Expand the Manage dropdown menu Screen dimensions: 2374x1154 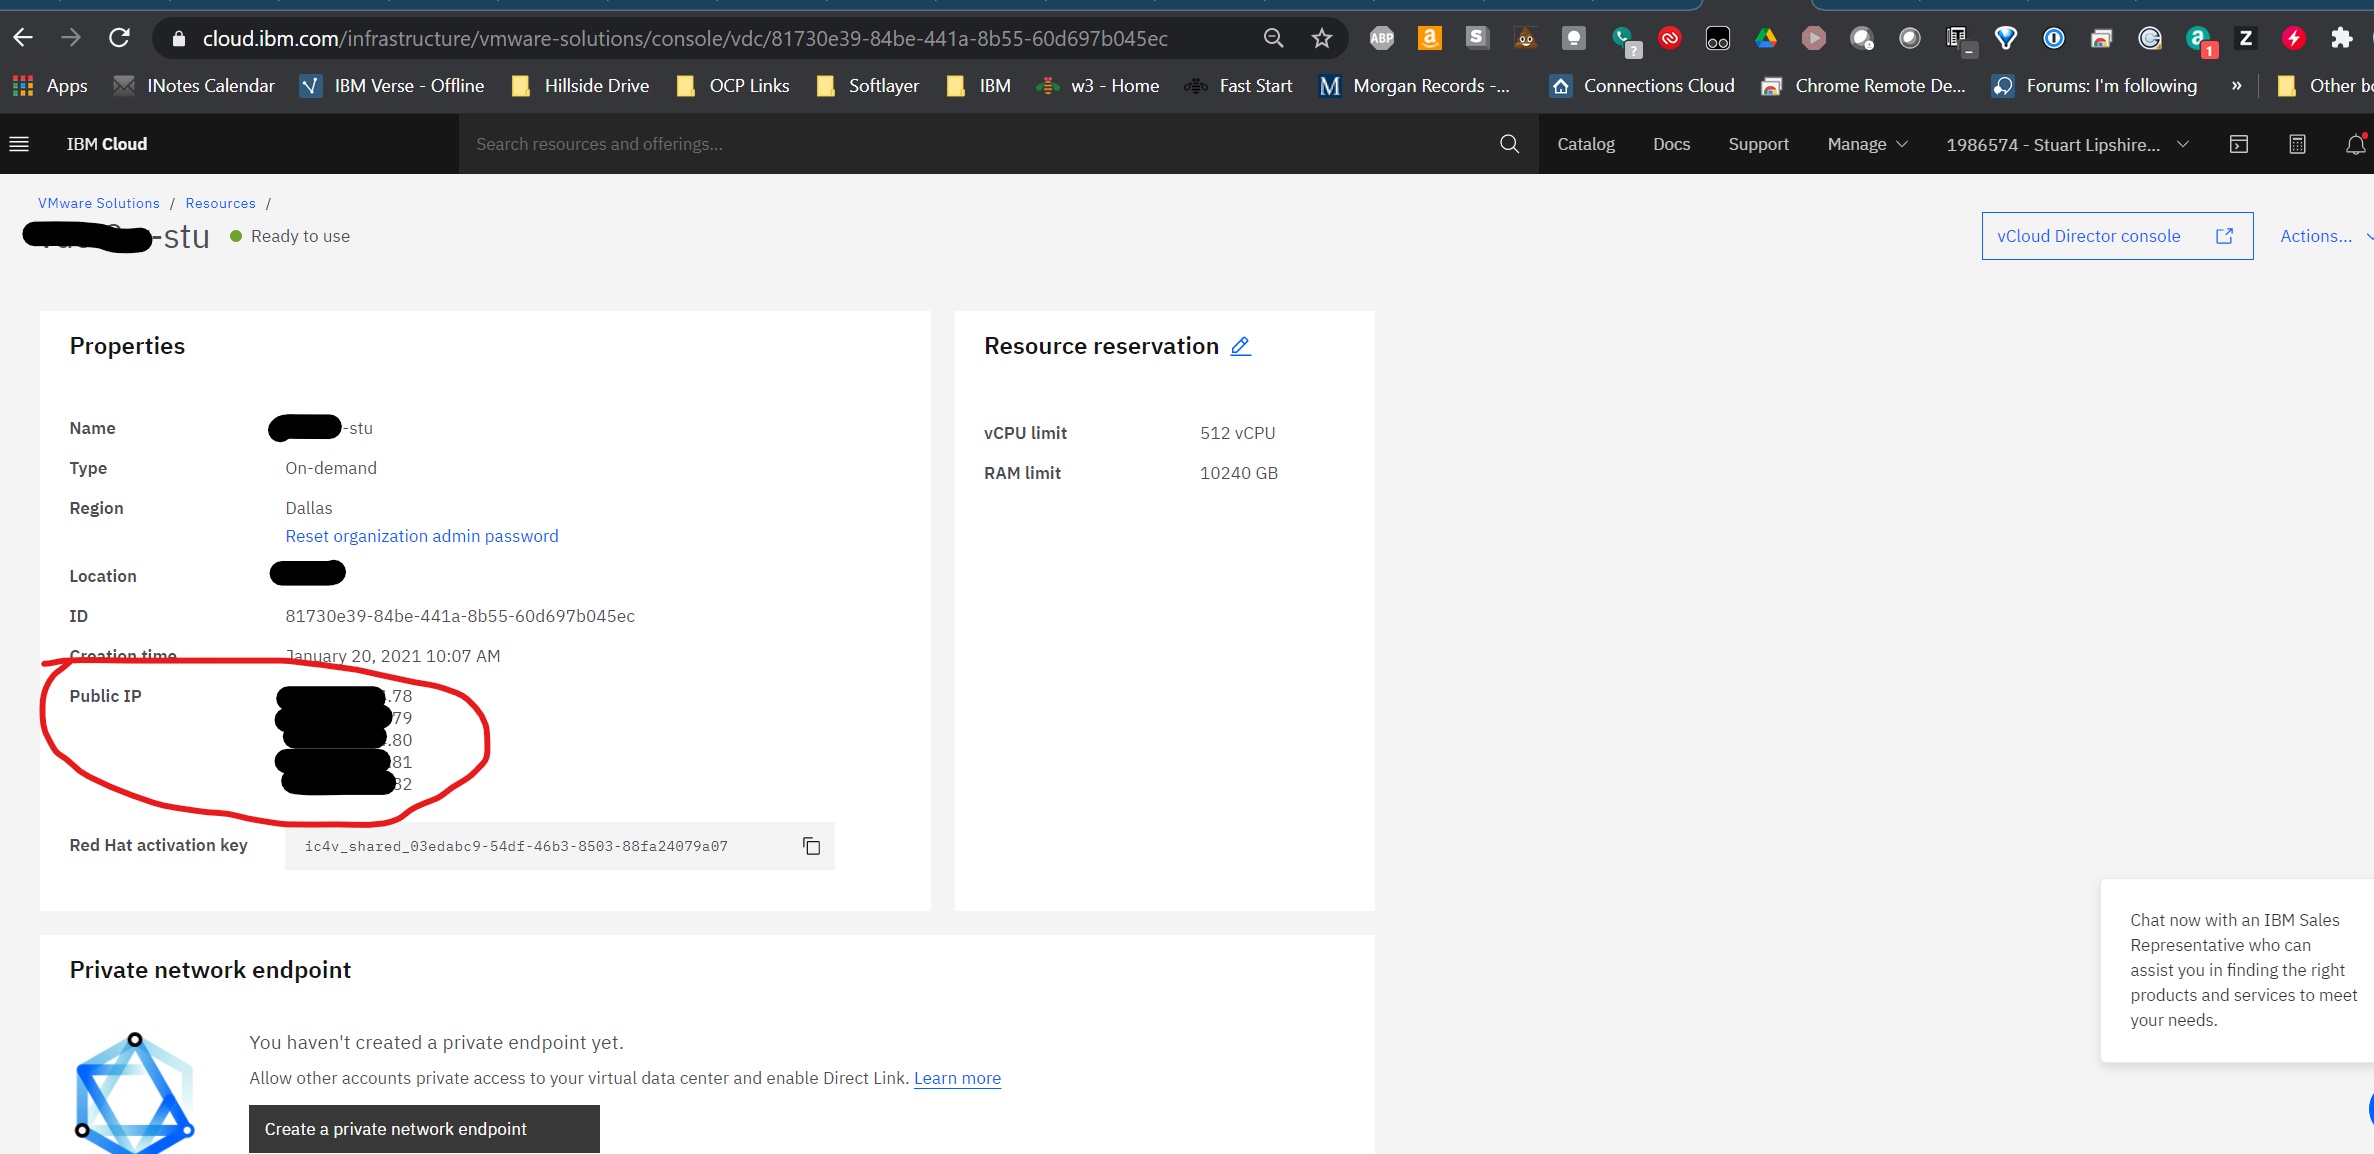1866,144
